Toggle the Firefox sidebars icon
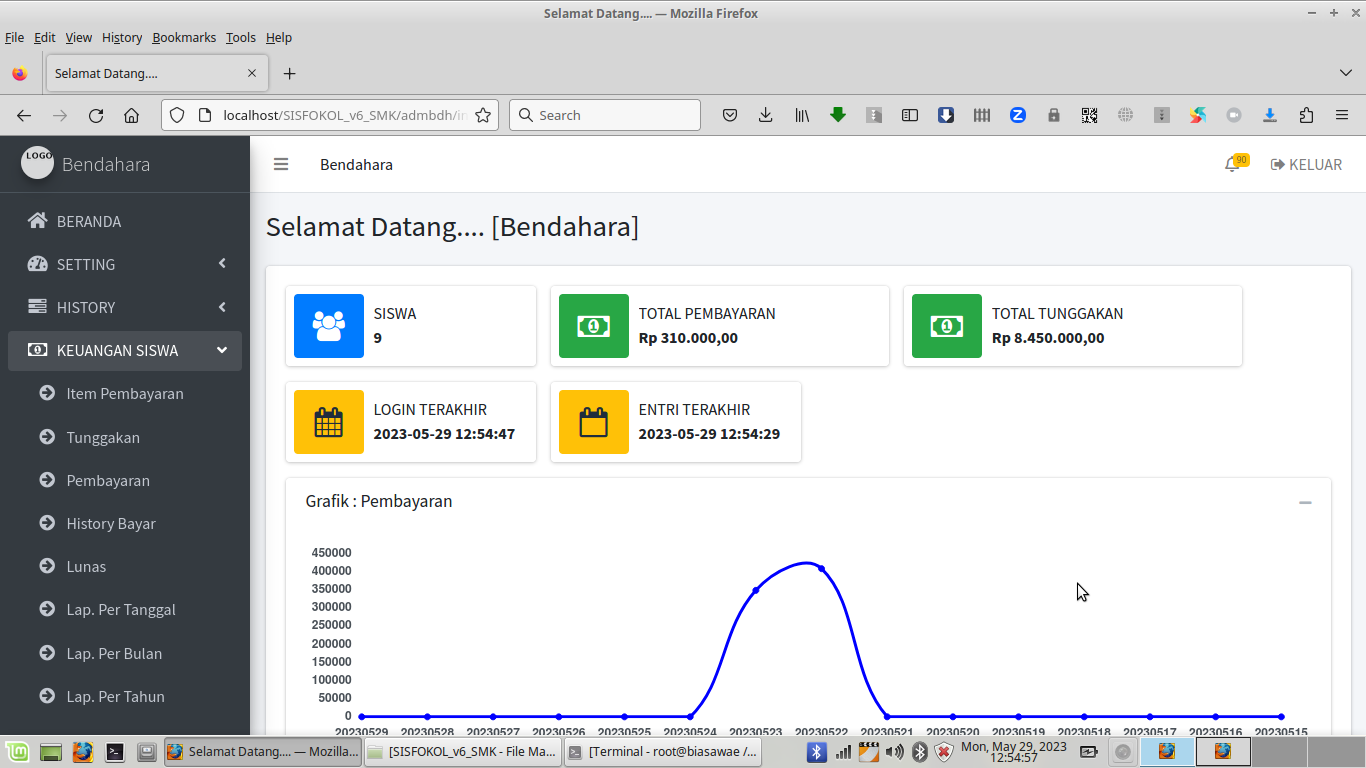 click(910, 115)
